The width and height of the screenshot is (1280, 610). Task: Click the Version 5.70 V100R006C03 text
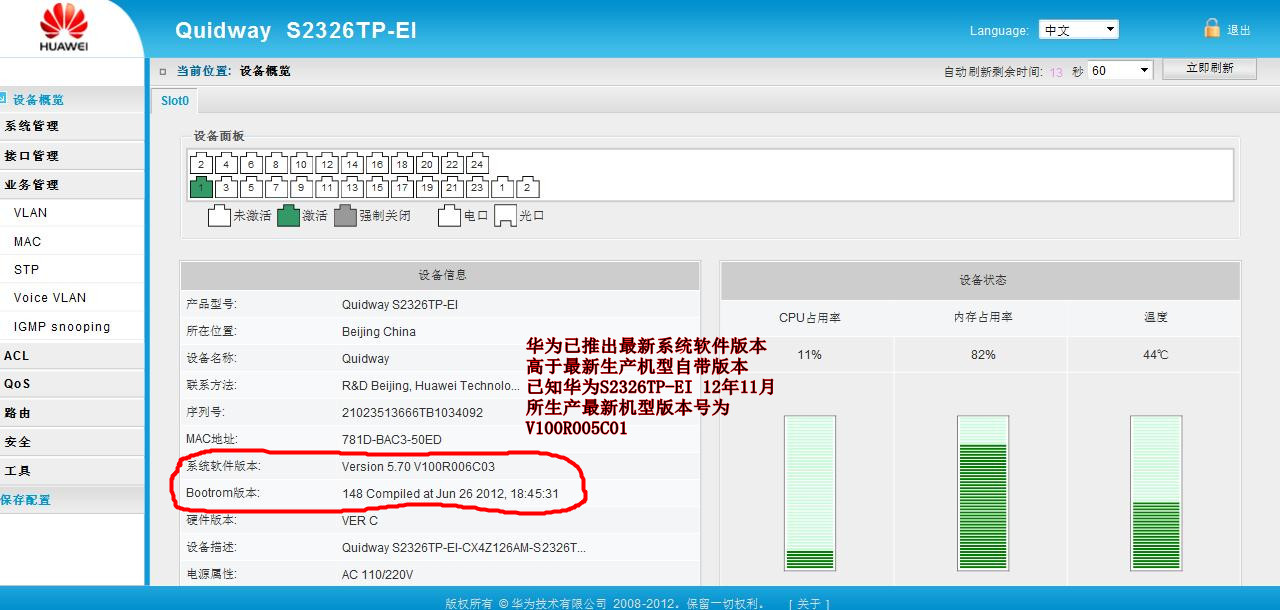(x=418, y=467)
